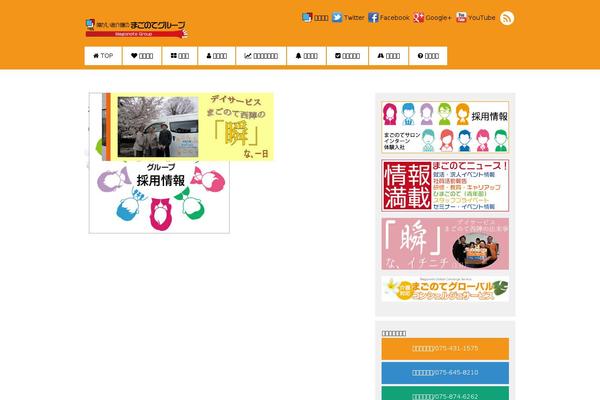The image size is (600, 400).
Task: Open the Twitter link in the header
Action: click(348, 18)
